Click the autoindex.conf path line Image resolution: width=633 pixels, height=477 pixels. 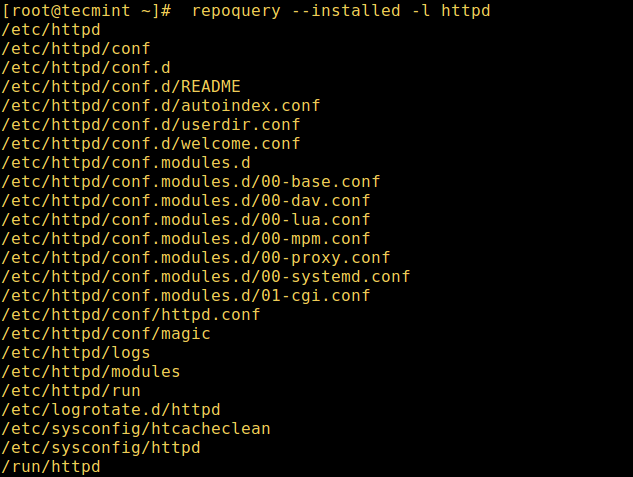[x=161, y=106]
